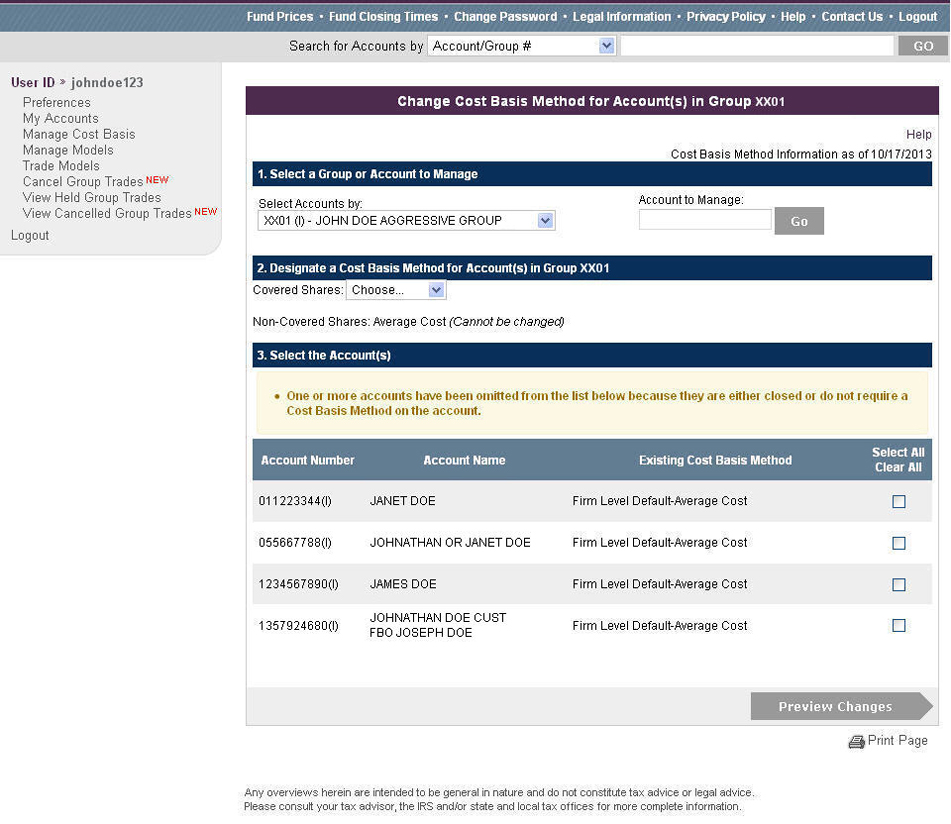
Task: Open Preferences in the sidebar
Action: click(56, 102)
